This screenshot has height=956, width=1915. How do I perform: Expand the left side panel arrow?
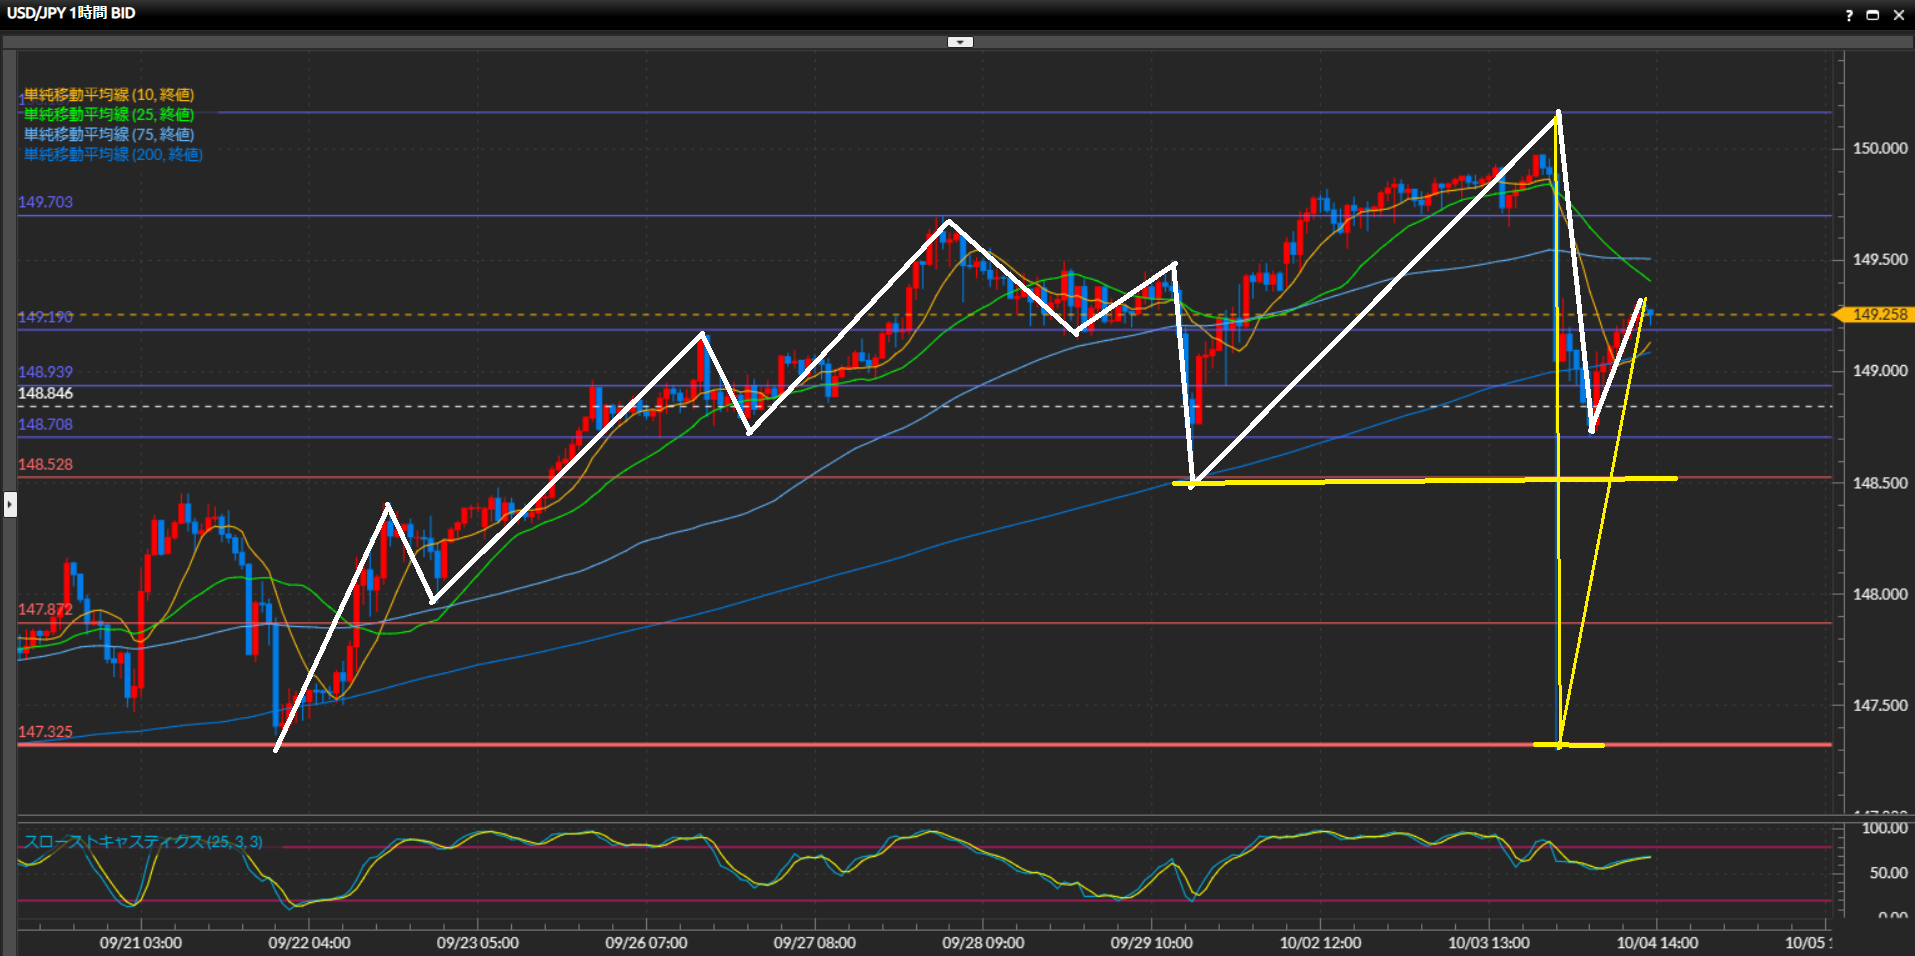10,504
